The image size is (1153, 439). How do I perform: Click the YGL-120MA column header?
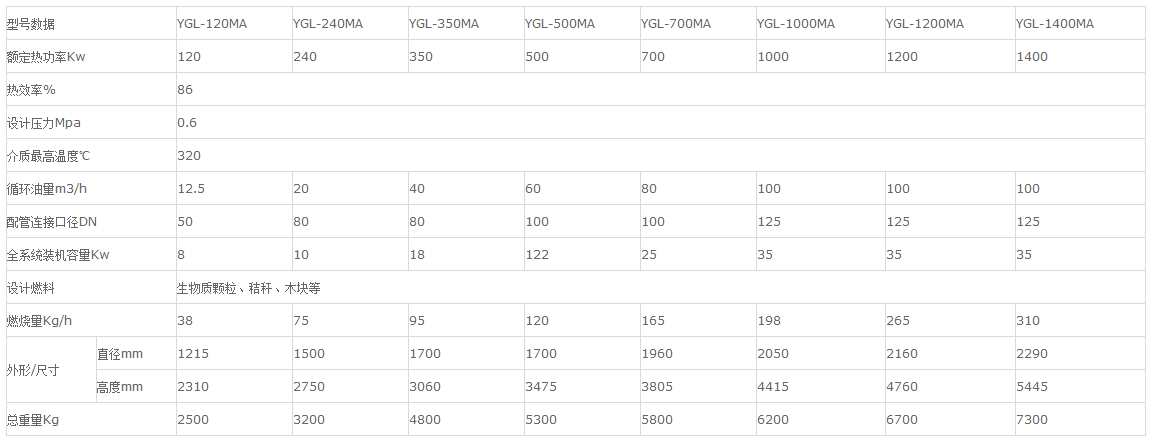click(x=212, y=23)
